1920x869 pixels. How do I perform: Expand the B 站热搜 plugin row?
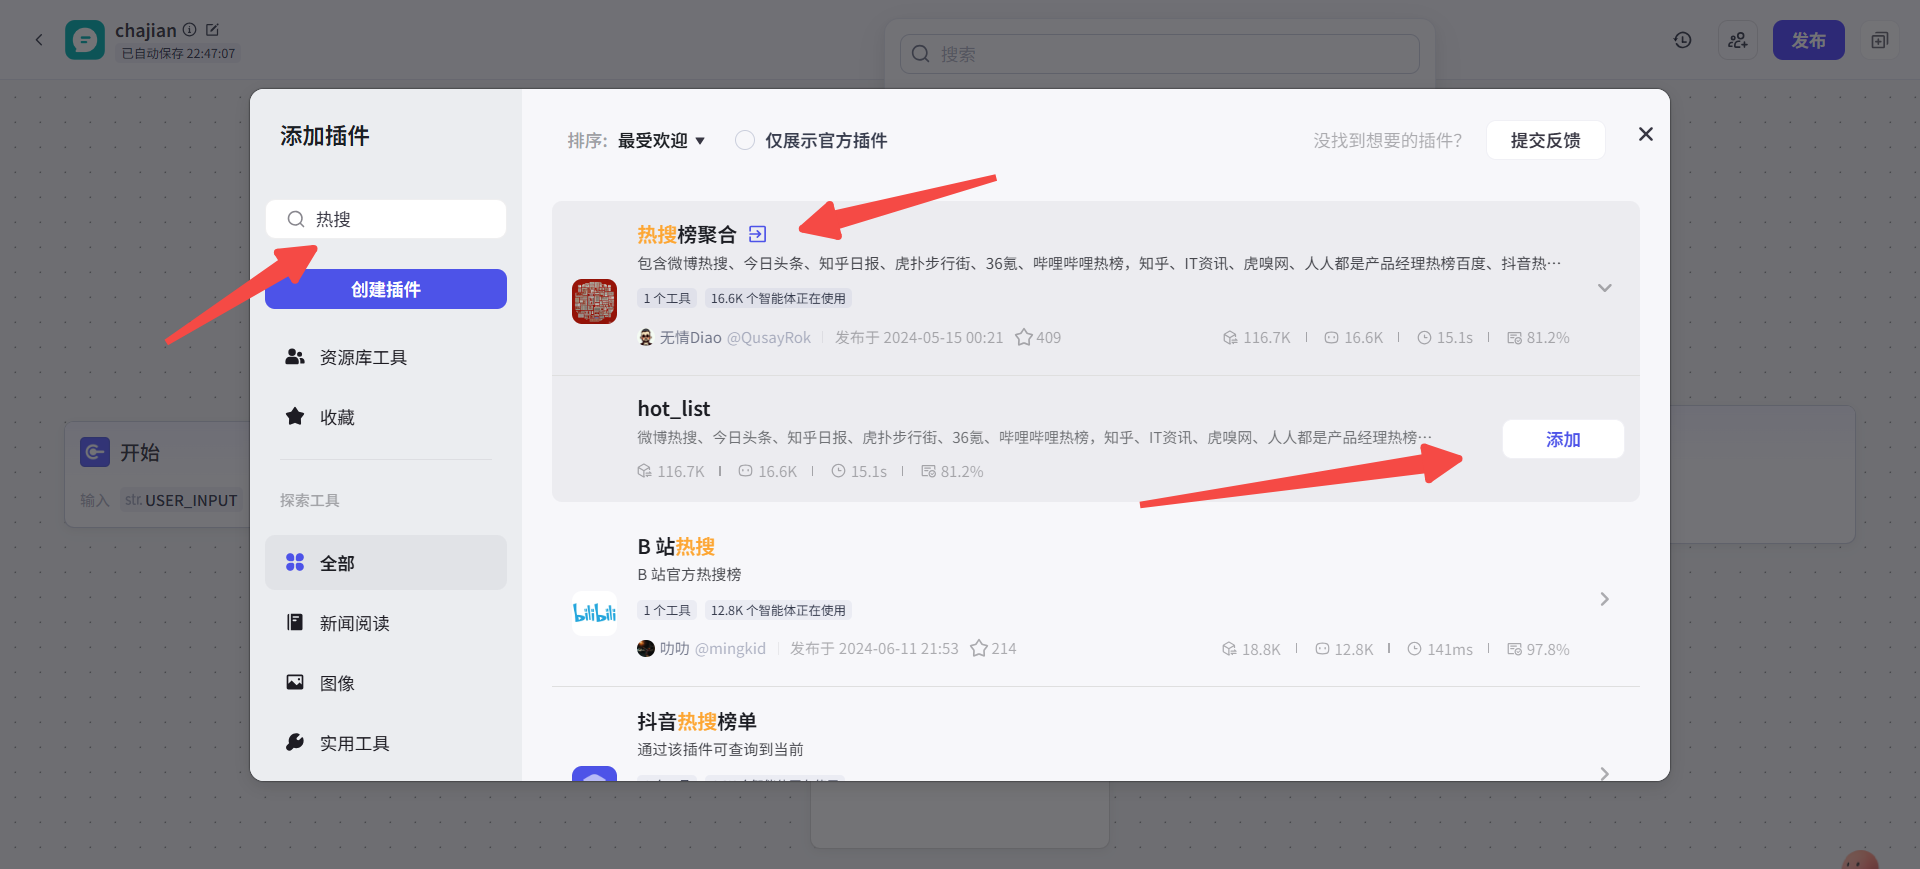(1605, 599)
